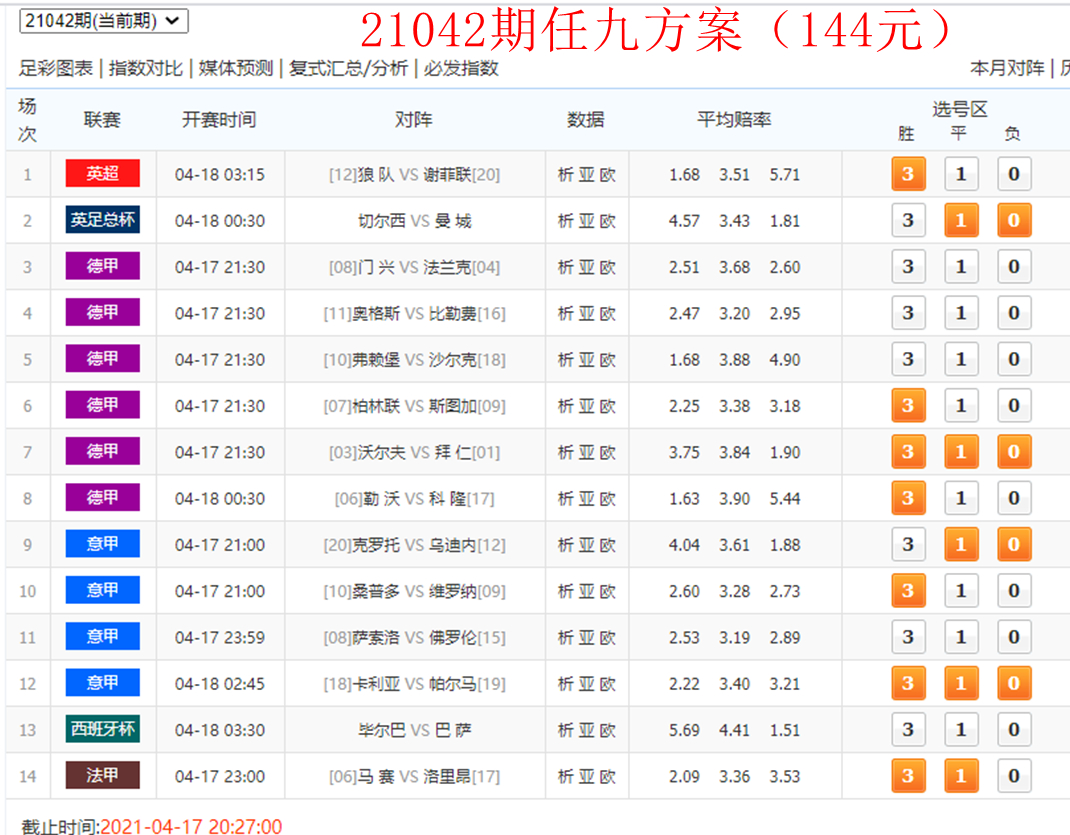Click the 英超 league tag in row 1
Image resolution: width=1070 pixels, height=835 pixels.
tap(102, 173)
